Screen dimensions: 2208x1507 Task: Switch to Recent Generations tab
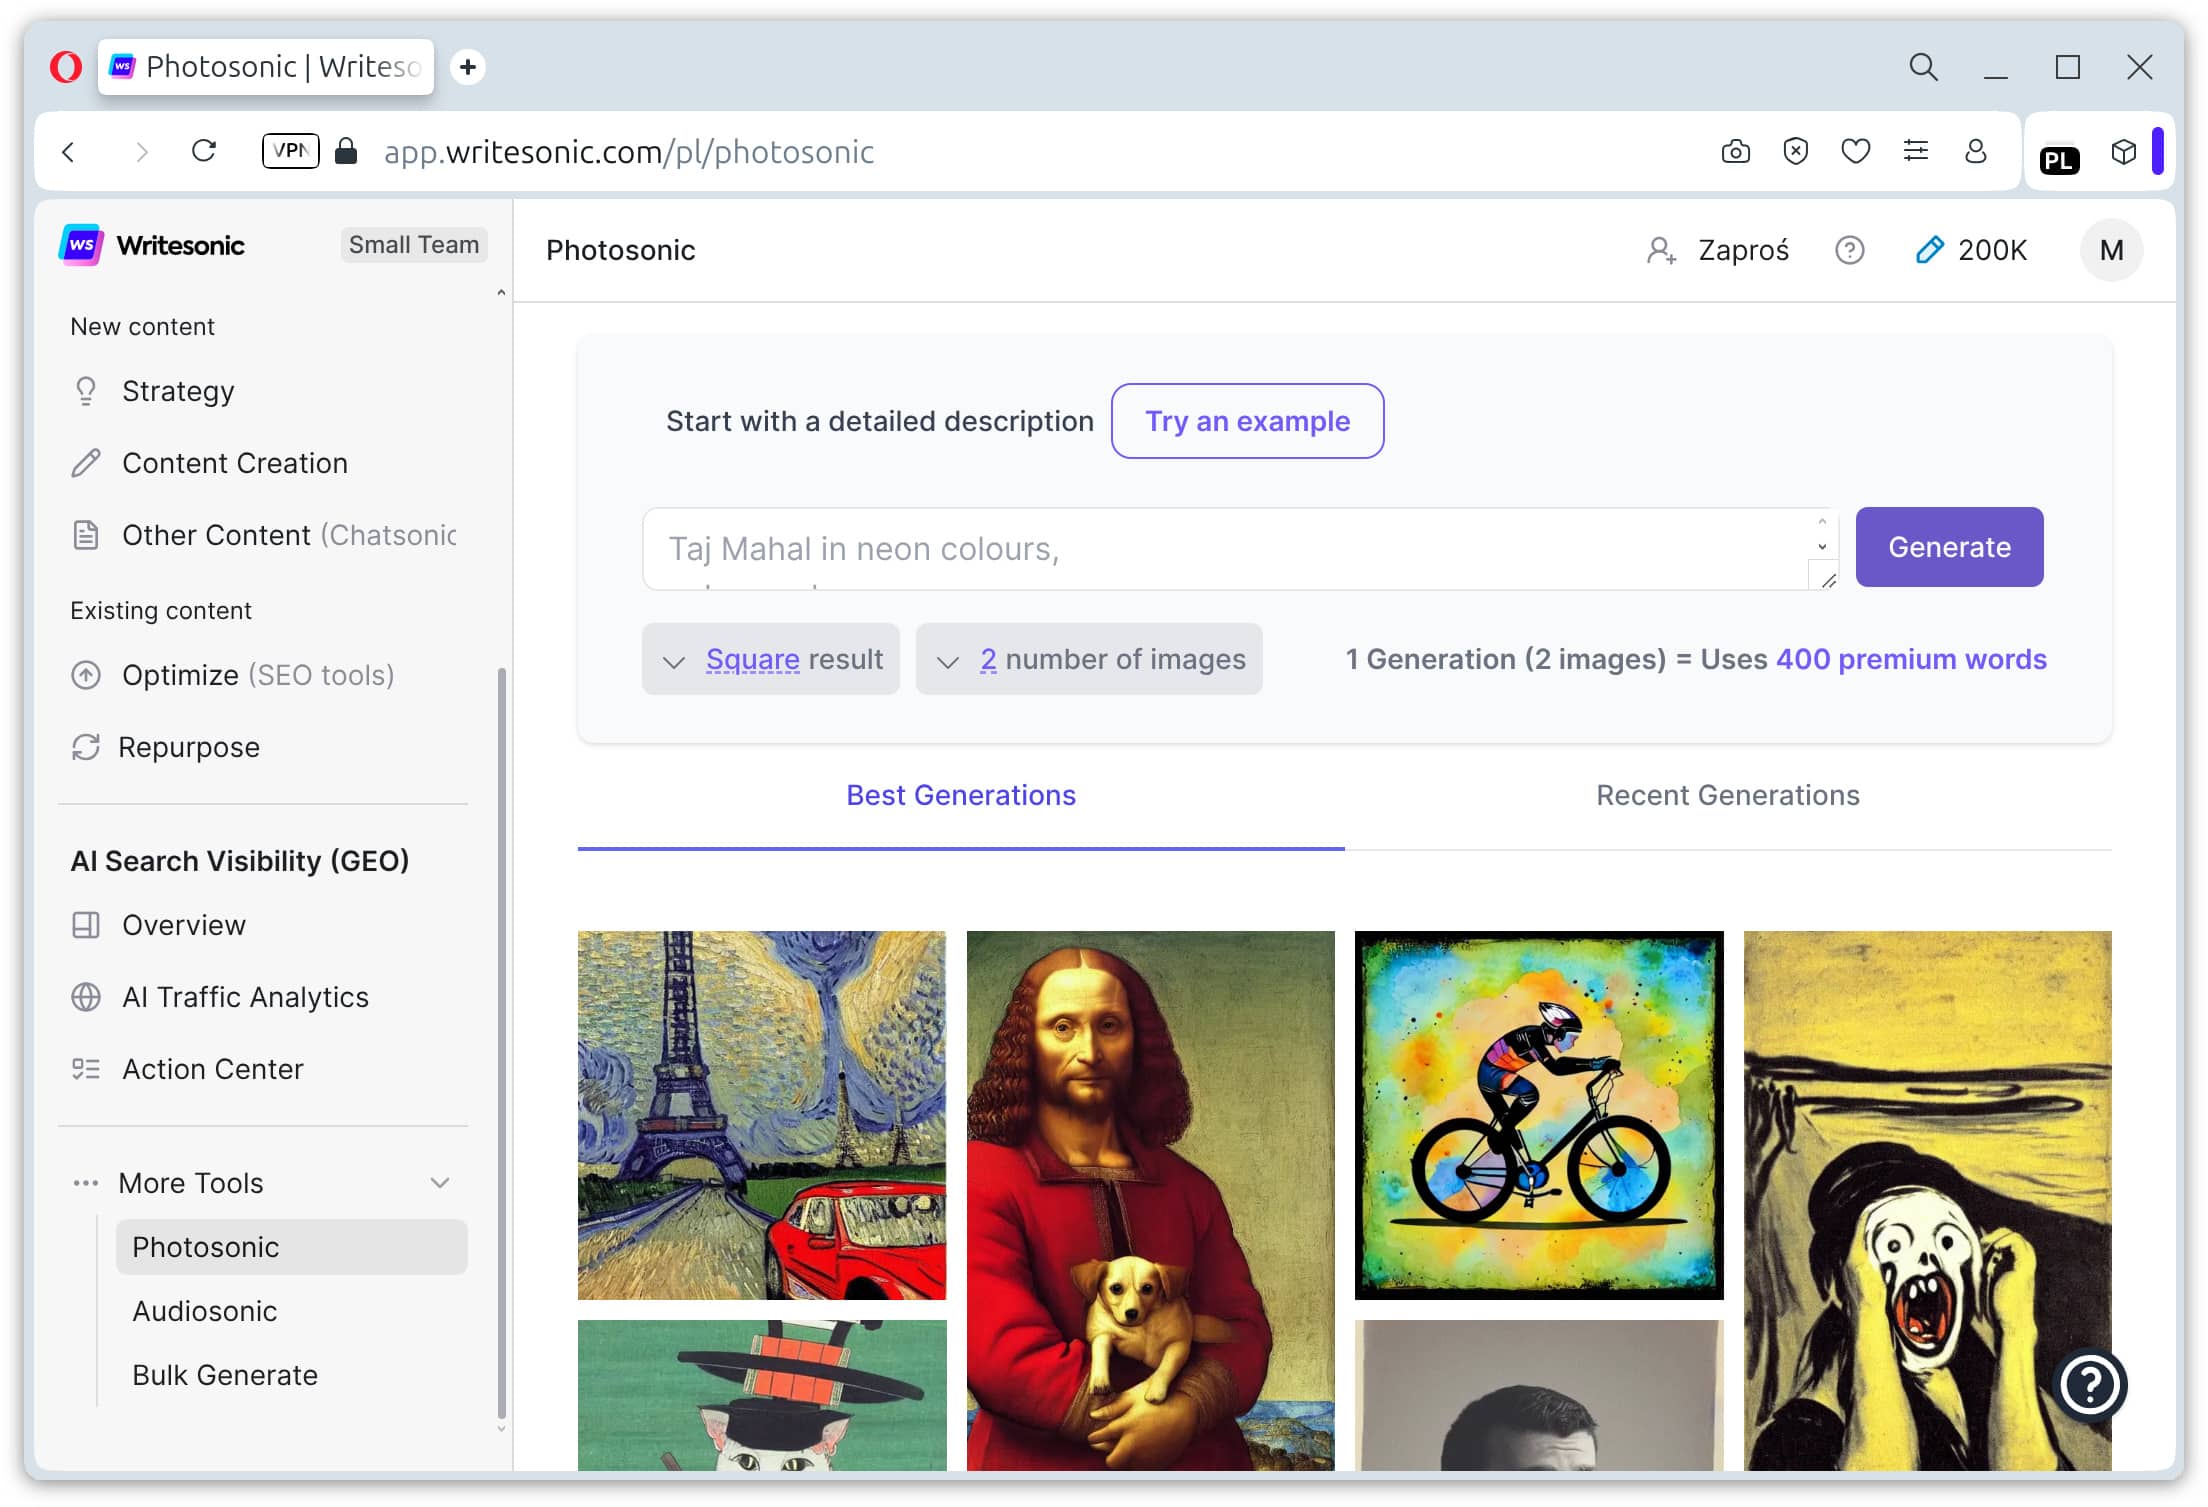click(1728, 795)
